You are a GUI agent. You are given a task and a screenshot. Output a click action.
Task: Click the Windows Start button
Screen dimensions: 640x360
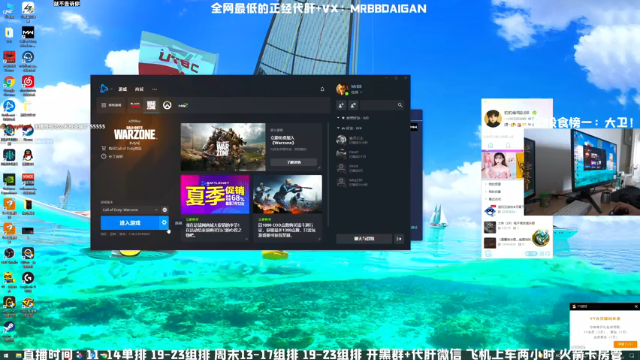pos(5,356)
